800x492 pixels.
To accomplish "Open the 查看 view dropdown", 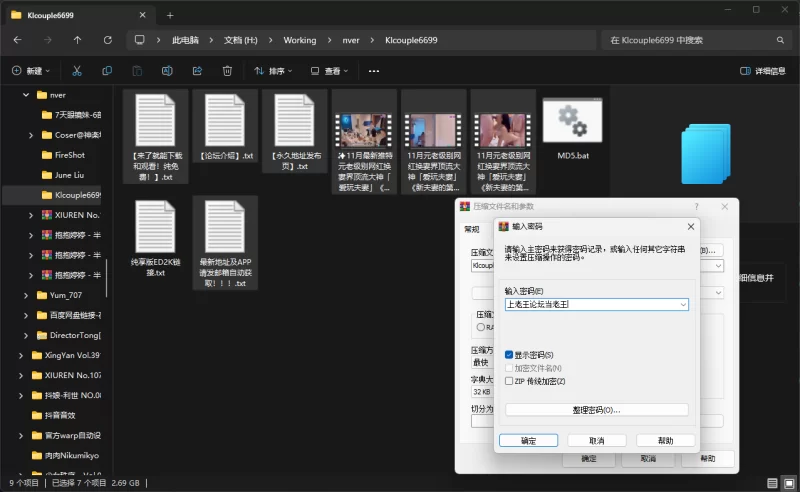I will (331, 71).
